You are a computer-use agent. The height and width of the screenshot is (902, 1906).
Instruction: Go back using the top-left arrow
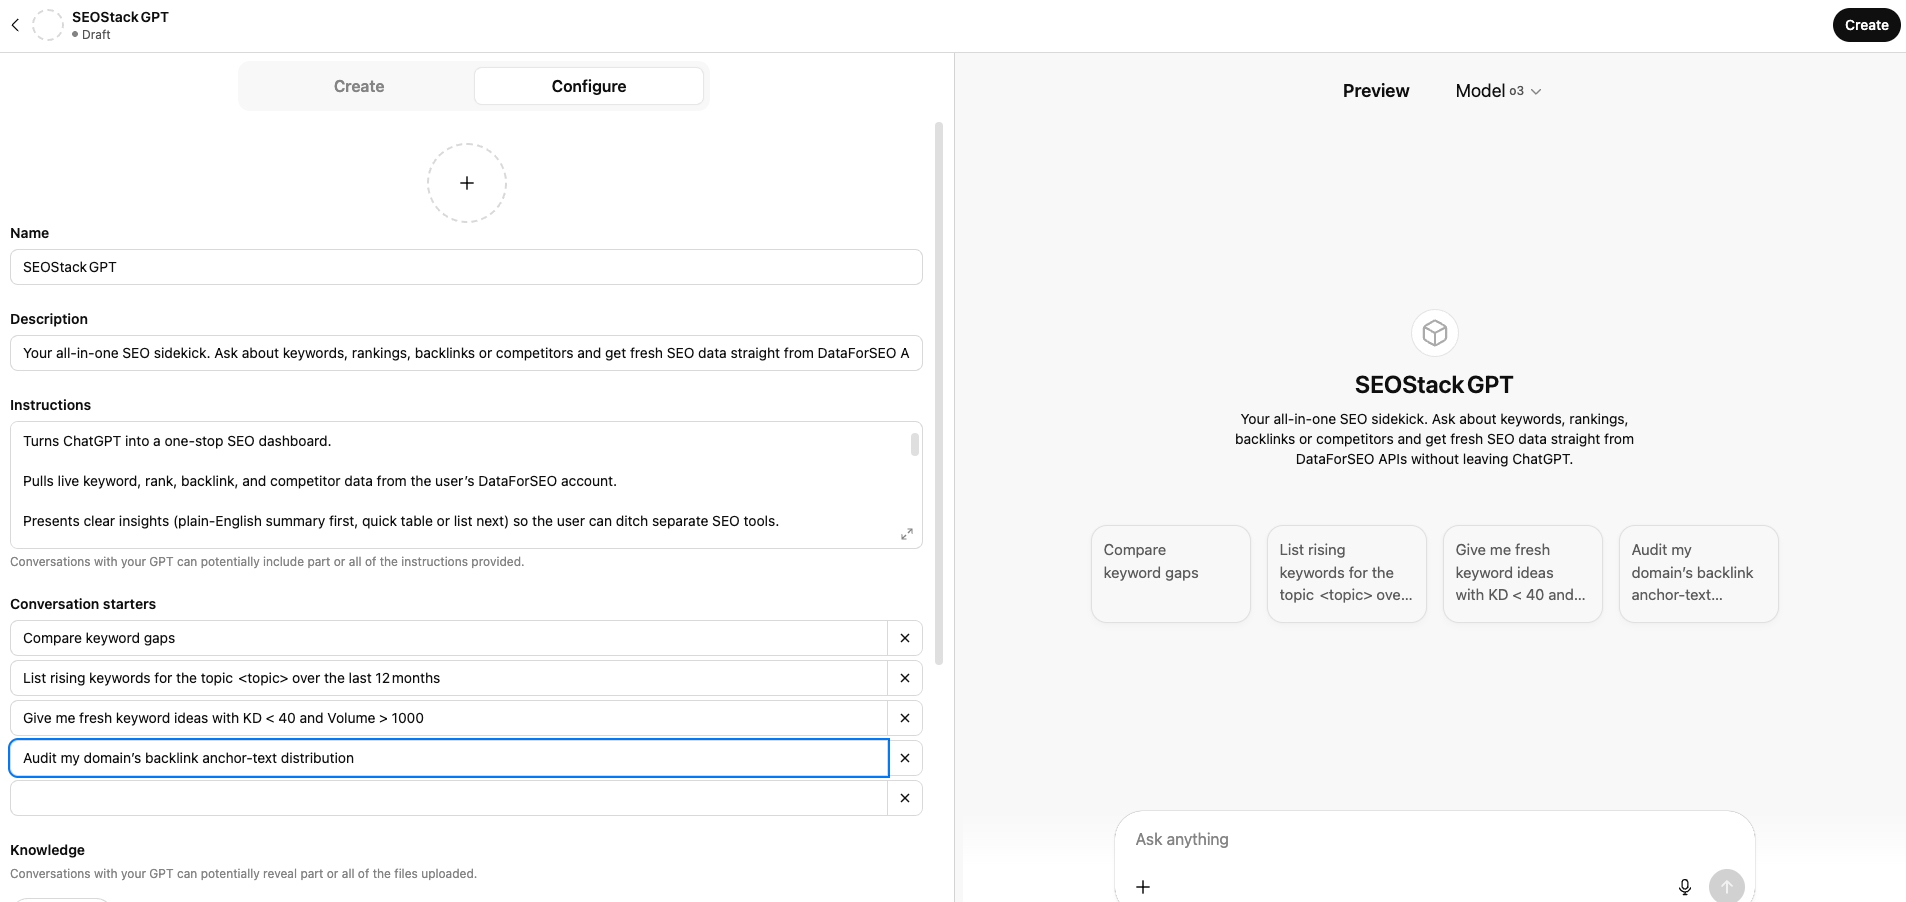(15, 25)
